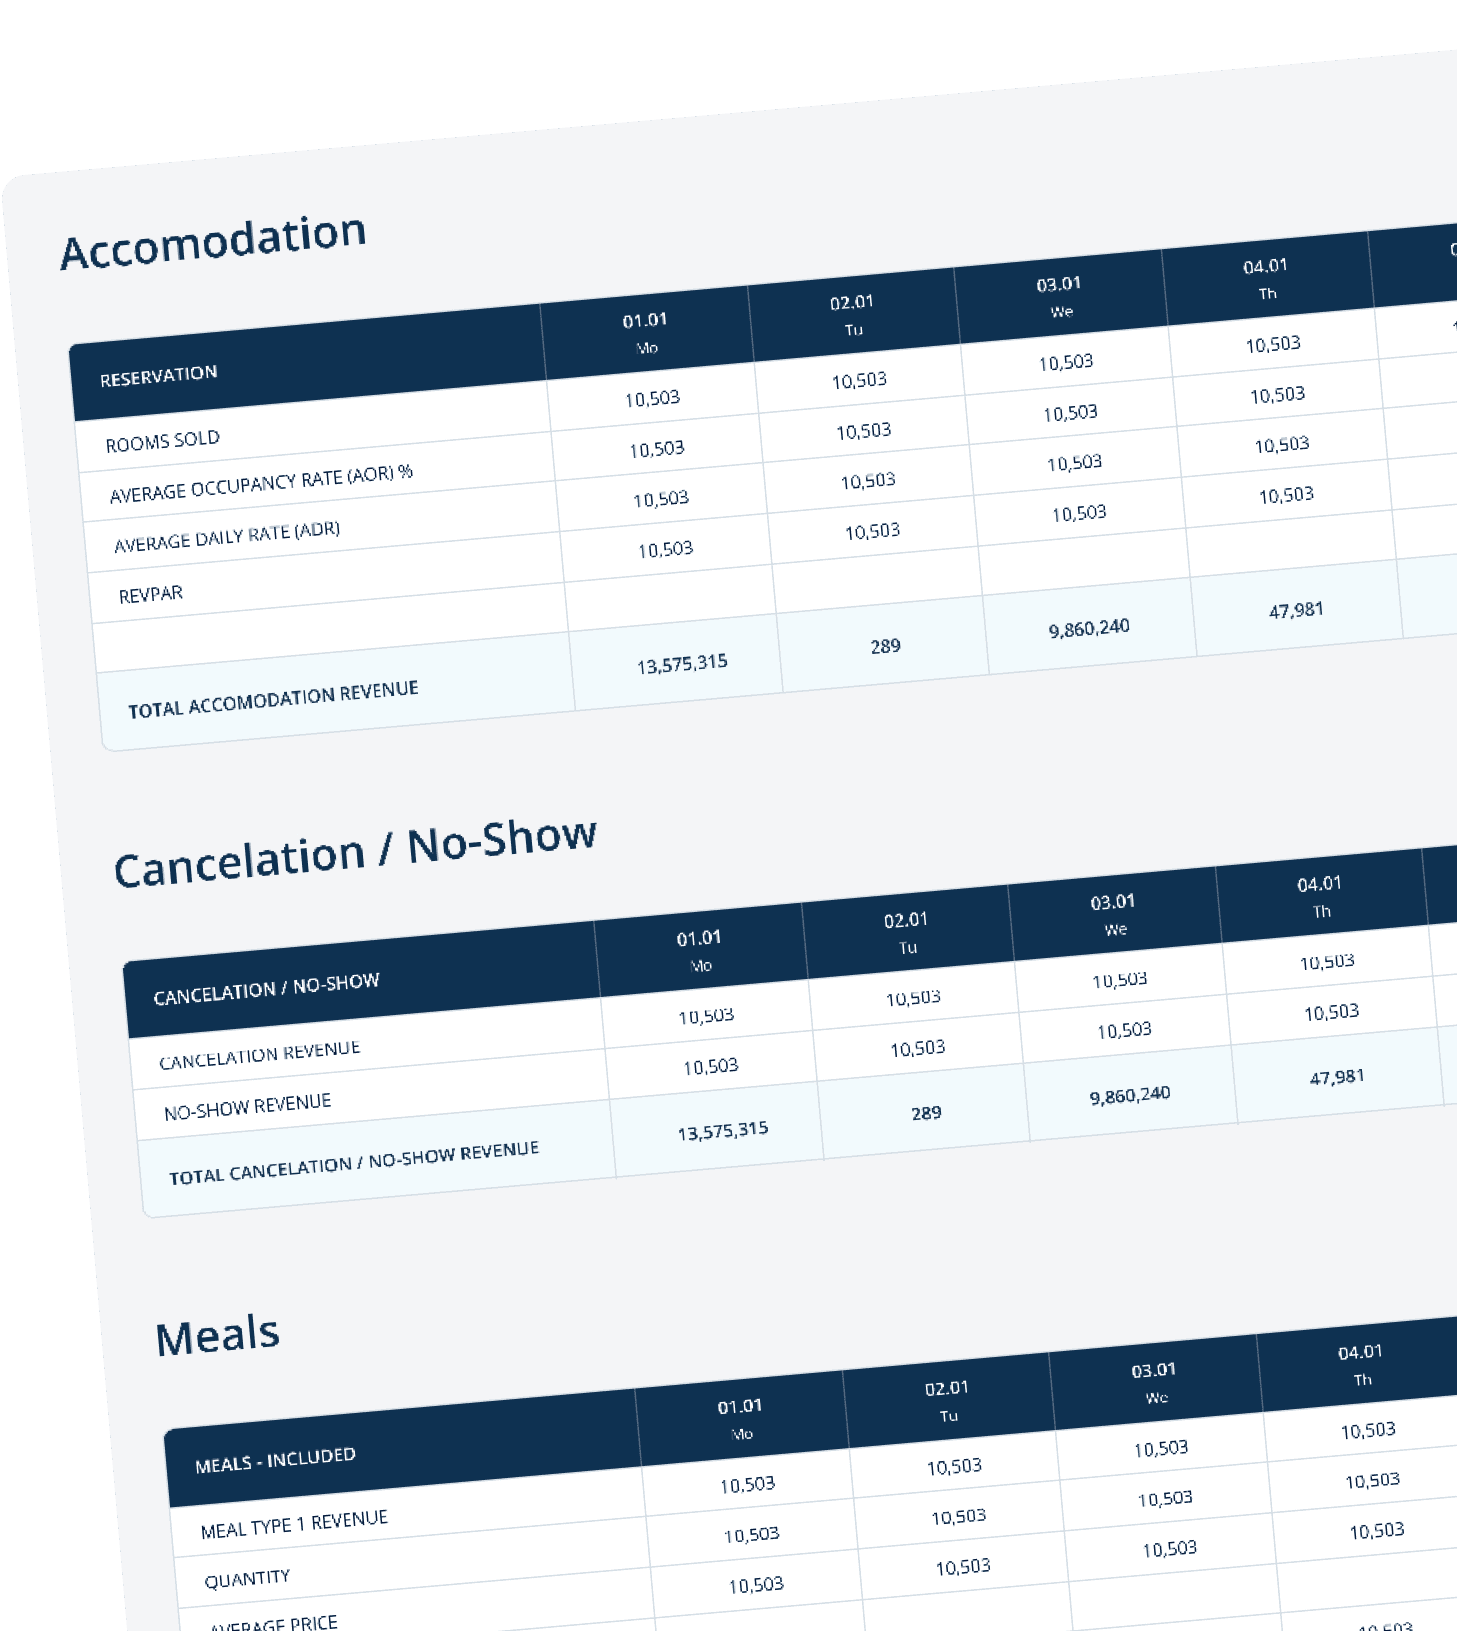Click 03.01 We column header in Accomodation table
1457x1631 pixels.
click(x=1059, y=297)
